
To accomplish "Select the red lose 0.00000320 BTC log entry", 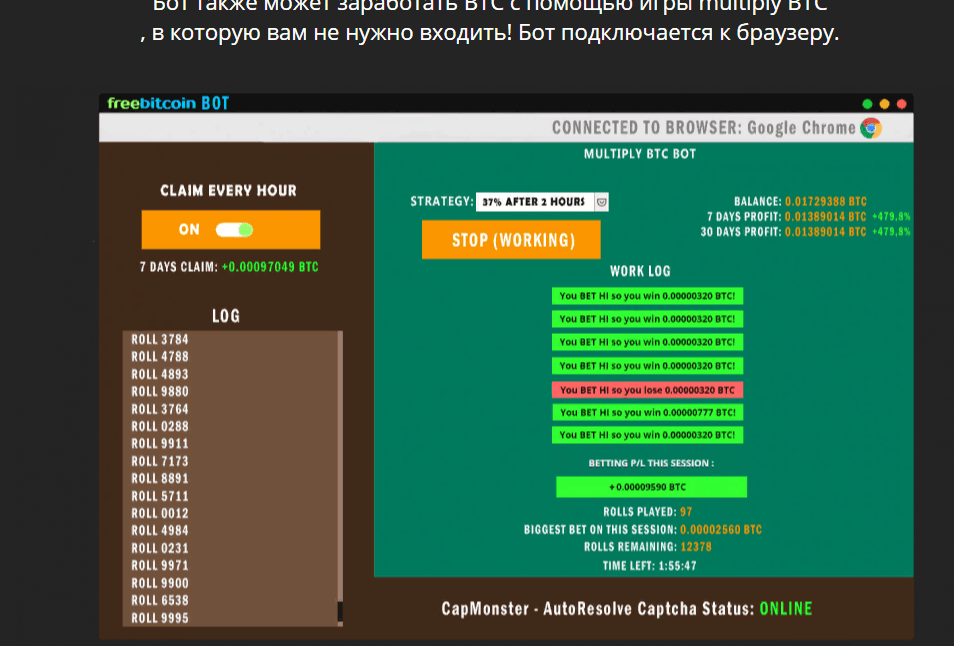I will 647,390.
